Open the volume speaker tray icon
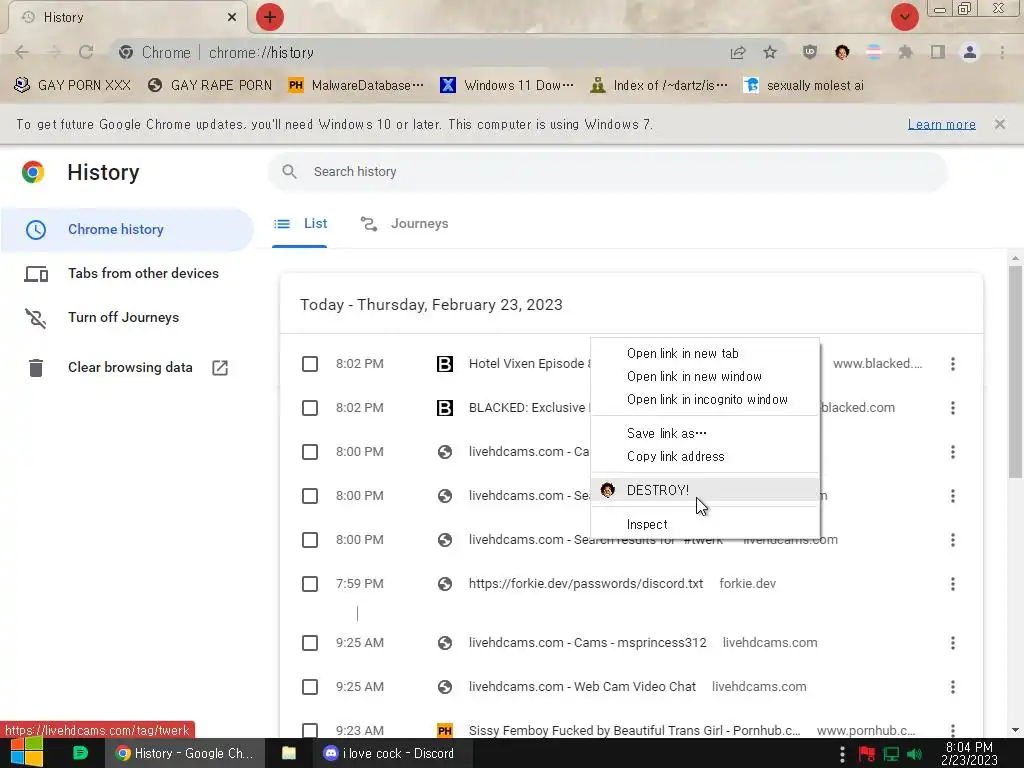 point(914,754)
